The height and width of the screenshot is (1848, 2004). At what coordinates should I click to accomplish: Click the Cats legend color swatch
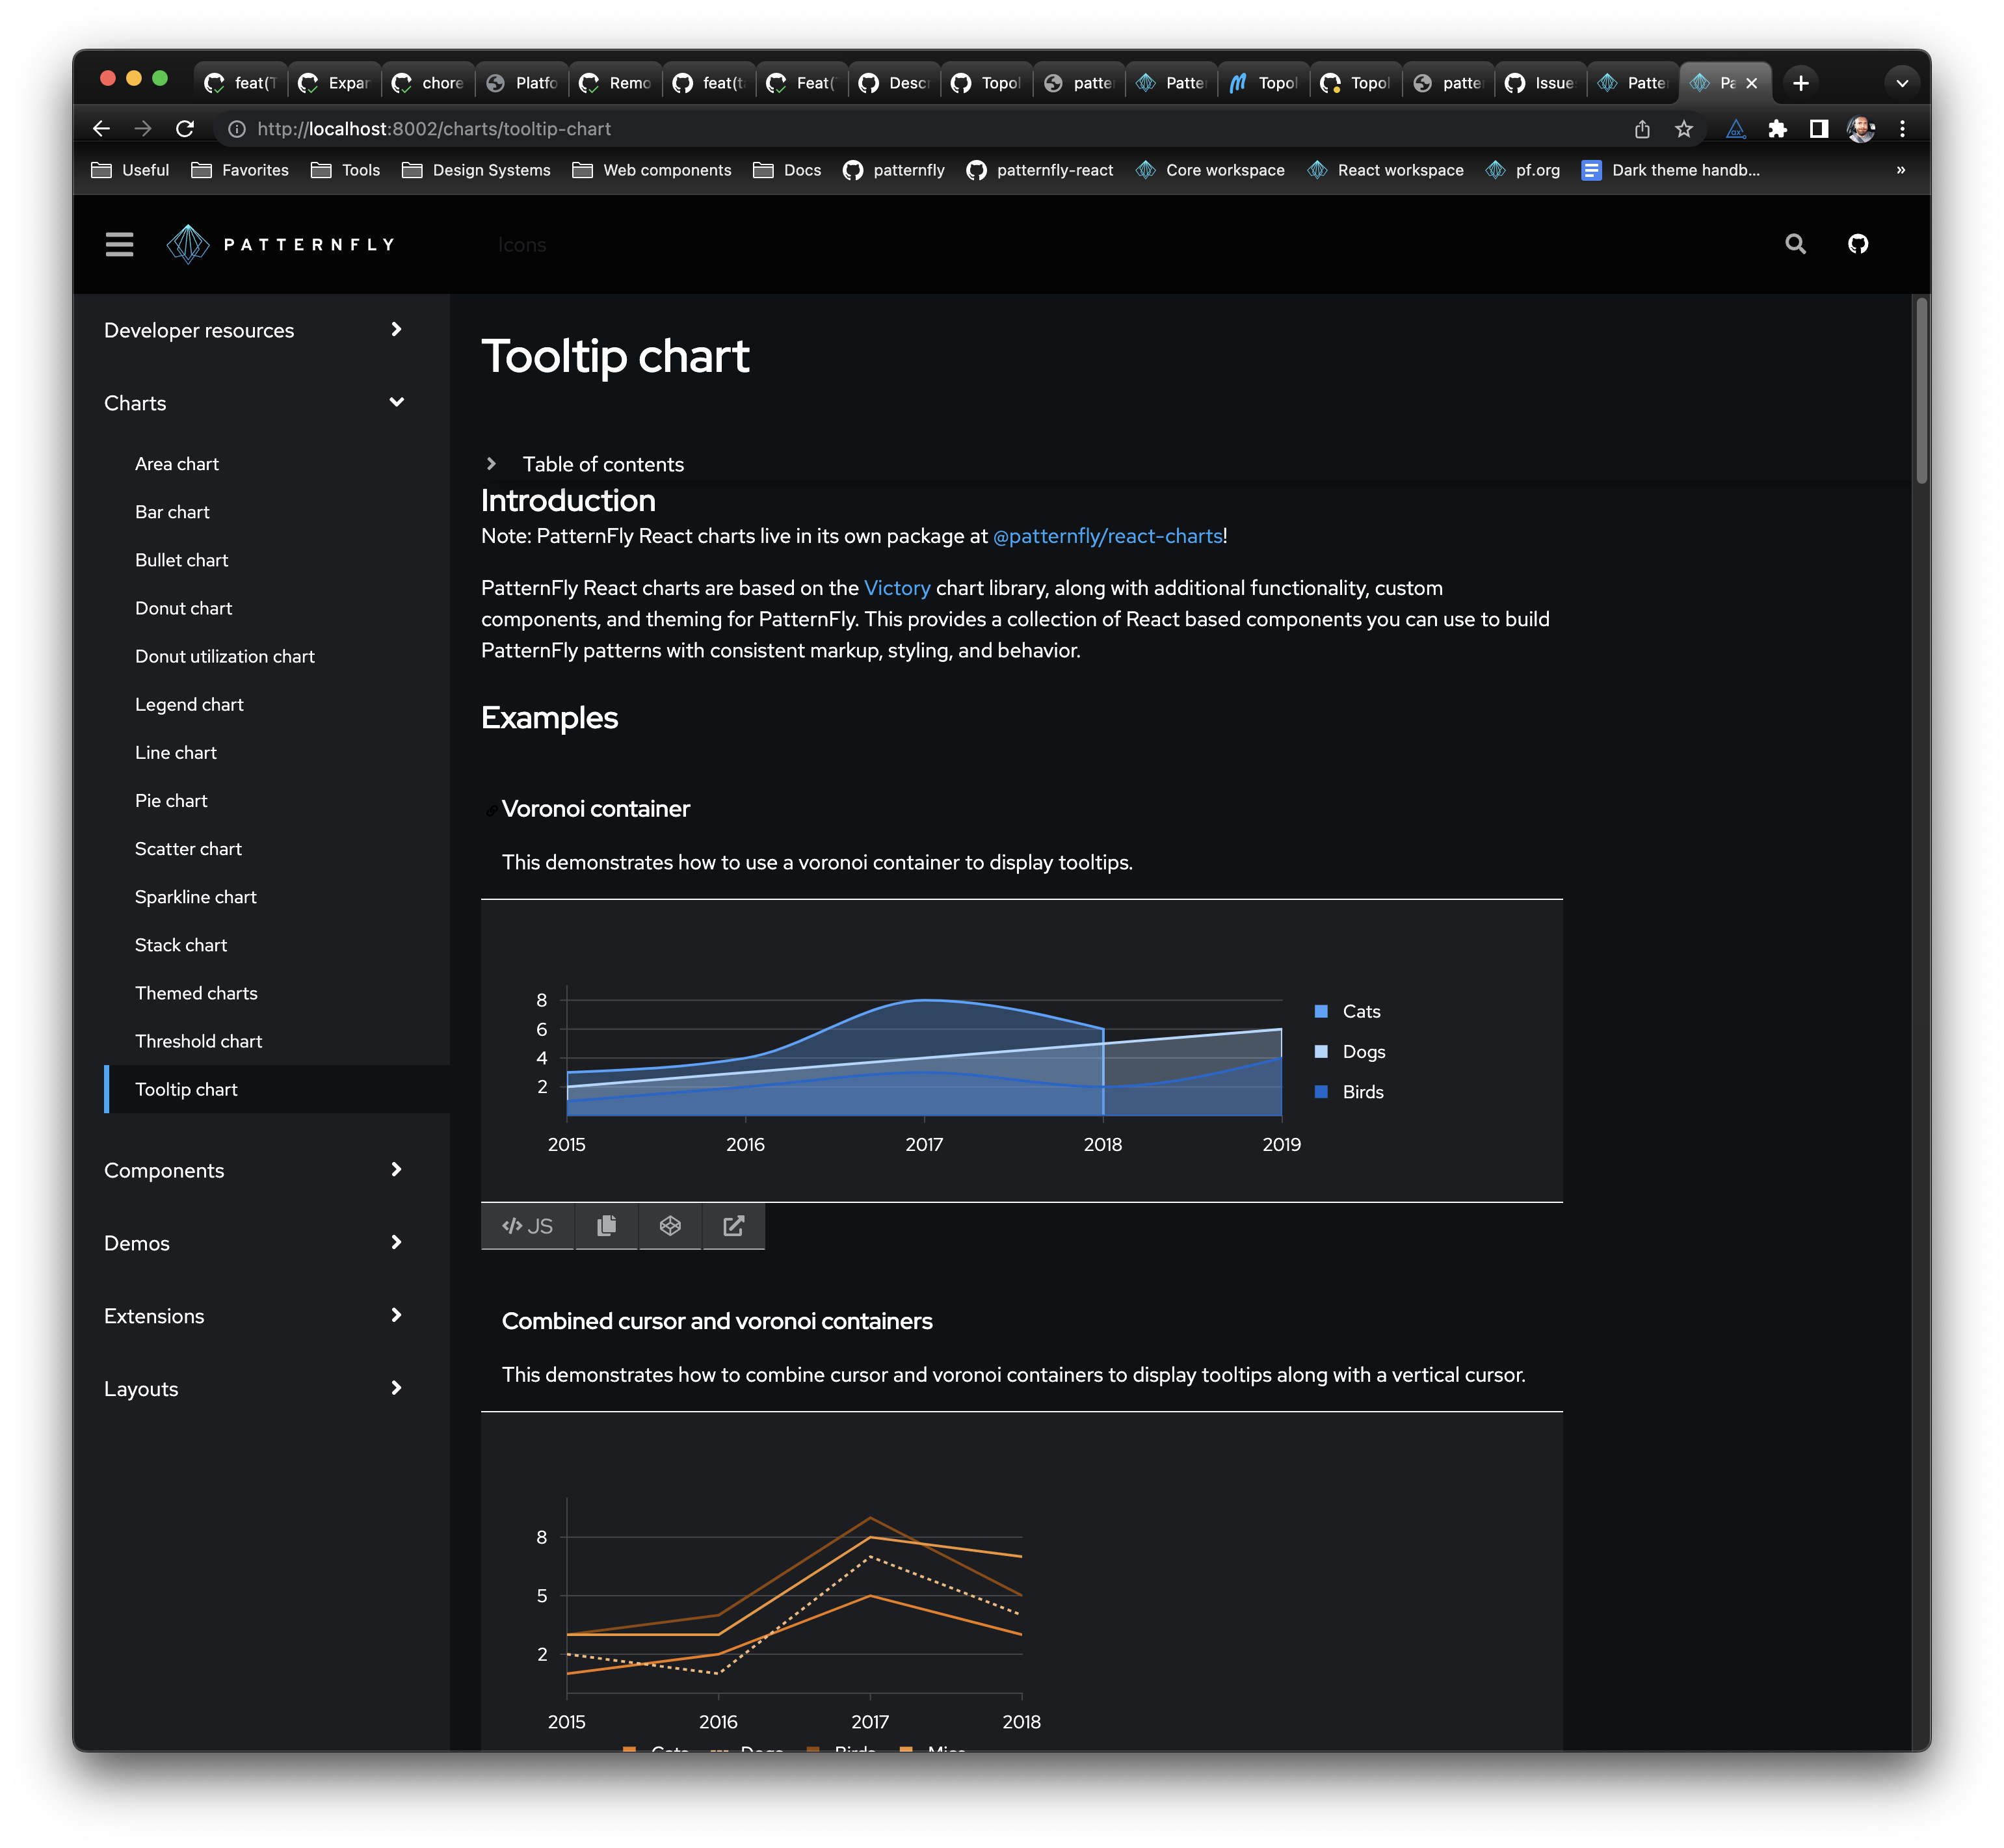1321,1011
